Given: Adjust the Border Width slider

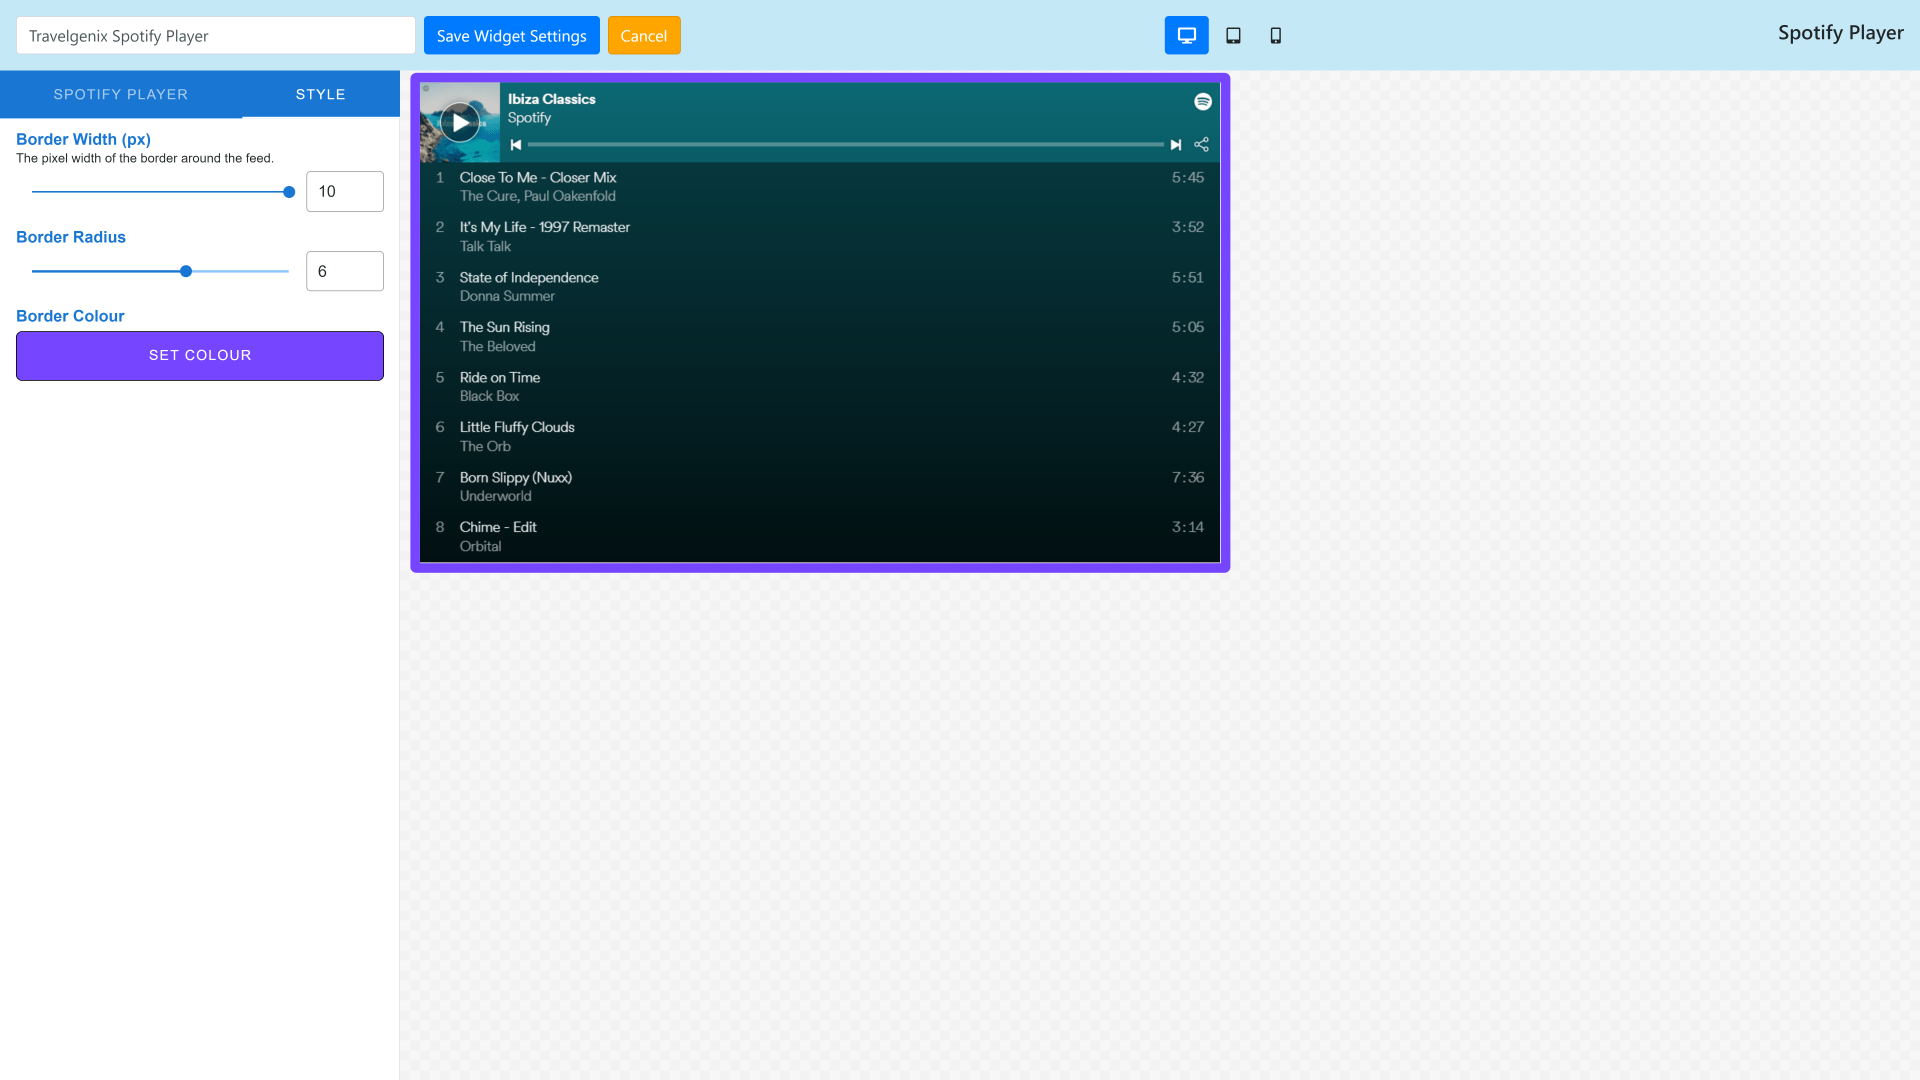Looking at the screenshot, I should click(x=160, y=192).
